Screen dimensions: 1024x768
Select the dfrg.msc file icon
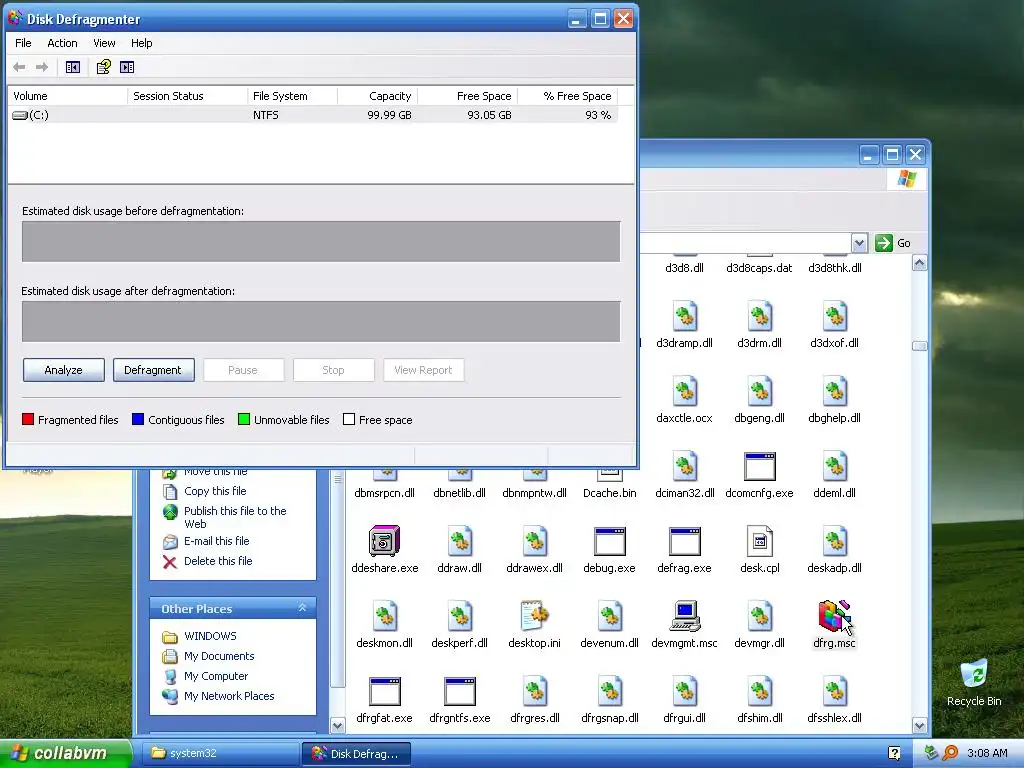click(835, 617)
